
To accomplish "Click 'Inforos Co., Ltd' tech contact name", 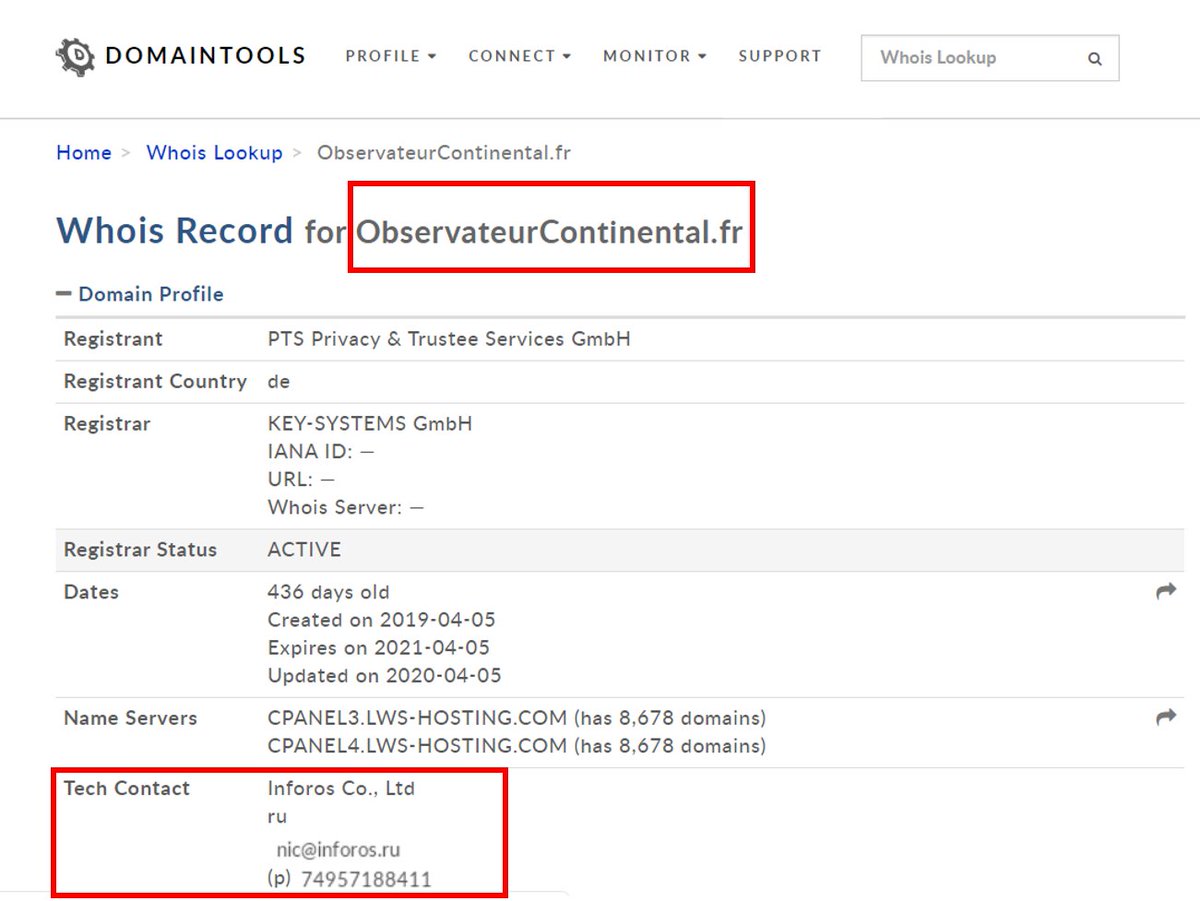I will point(341,788).
